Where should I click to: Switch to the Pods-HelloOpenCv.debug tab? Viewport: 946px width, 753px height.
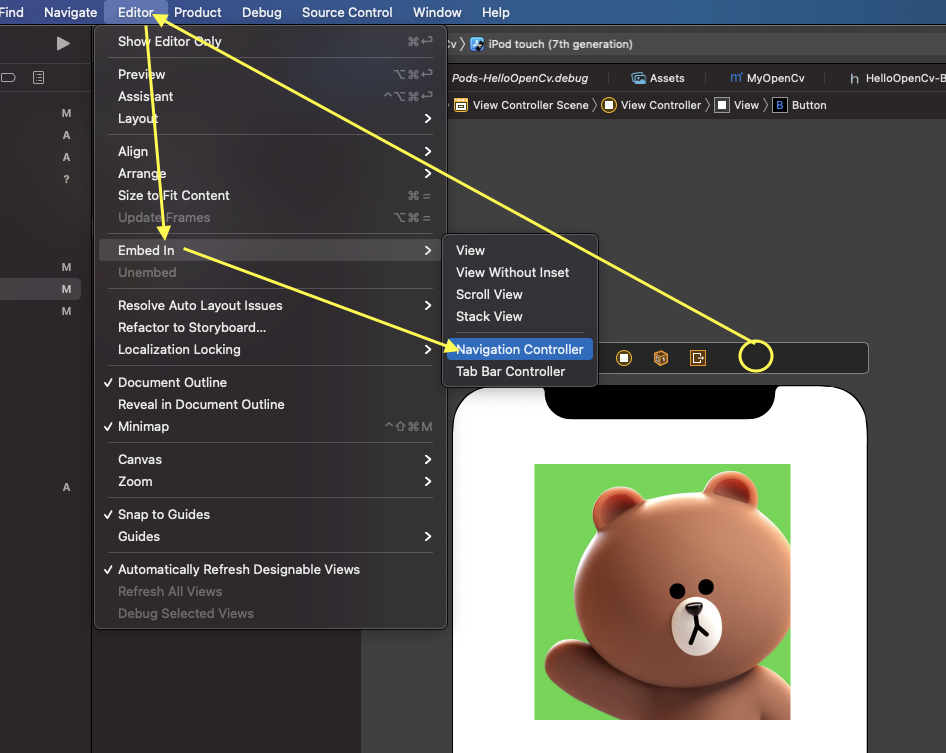[519, 78]
